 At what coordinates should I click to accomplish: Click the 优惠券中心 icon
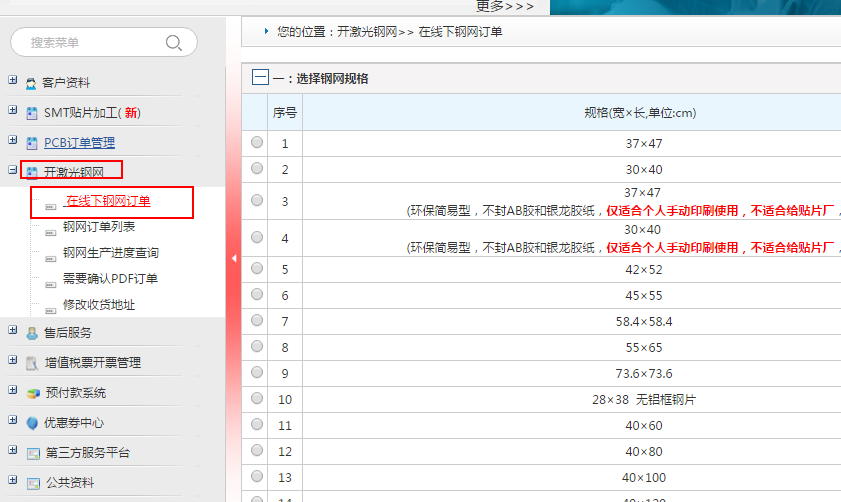click(x=32, y=423)
